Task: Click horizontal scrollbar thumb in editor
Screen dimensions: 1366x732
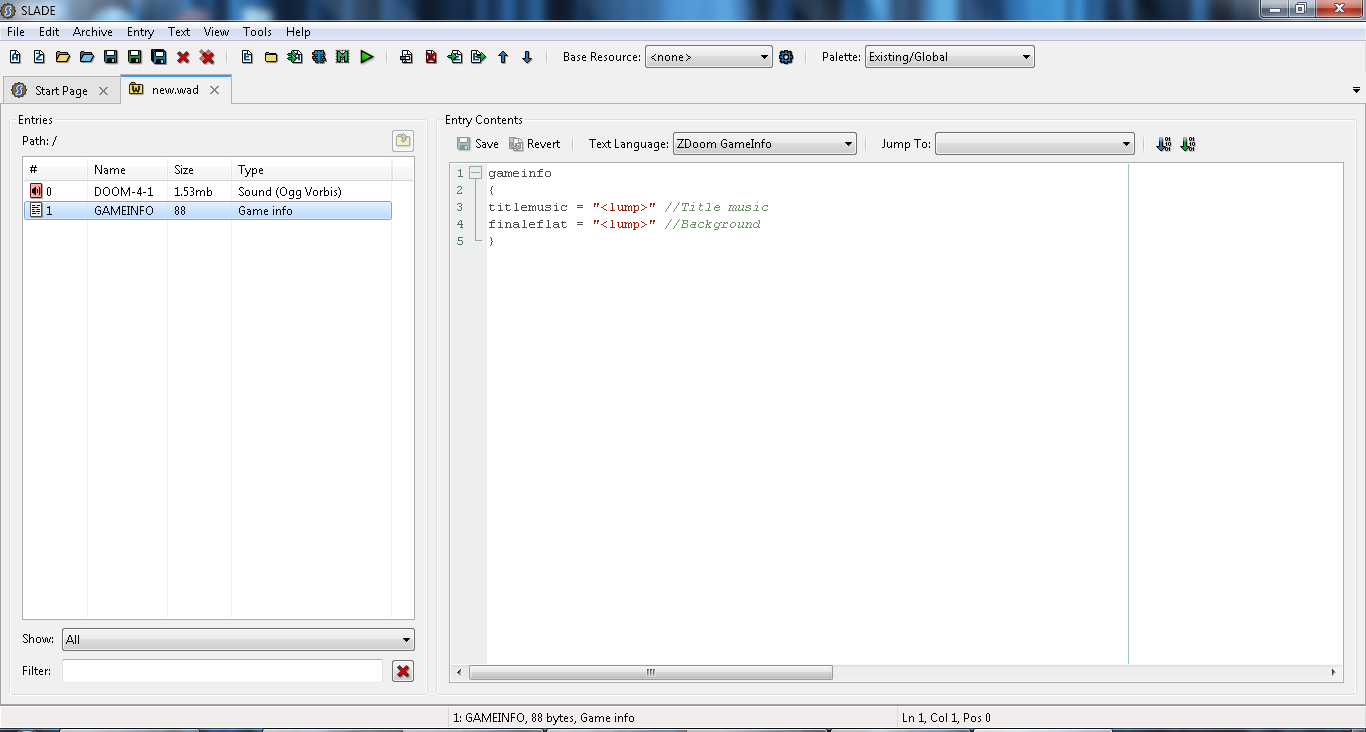Action: click(x=650, y=673)
